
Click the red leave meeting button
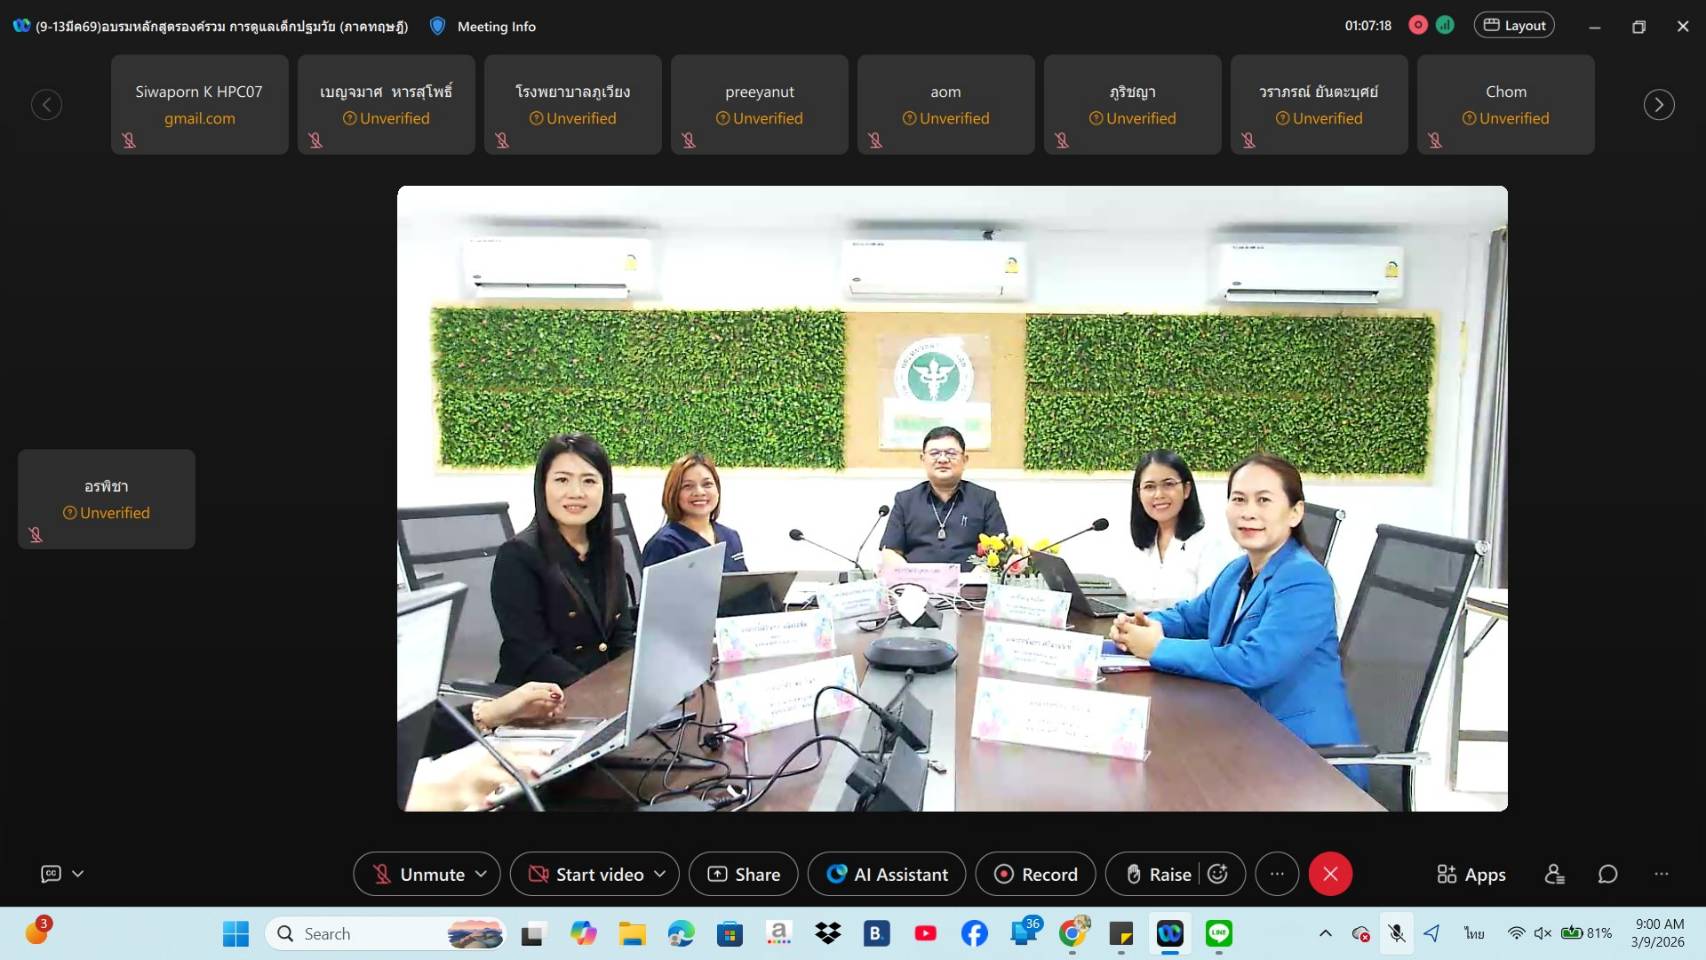(x=1330, y=874)
